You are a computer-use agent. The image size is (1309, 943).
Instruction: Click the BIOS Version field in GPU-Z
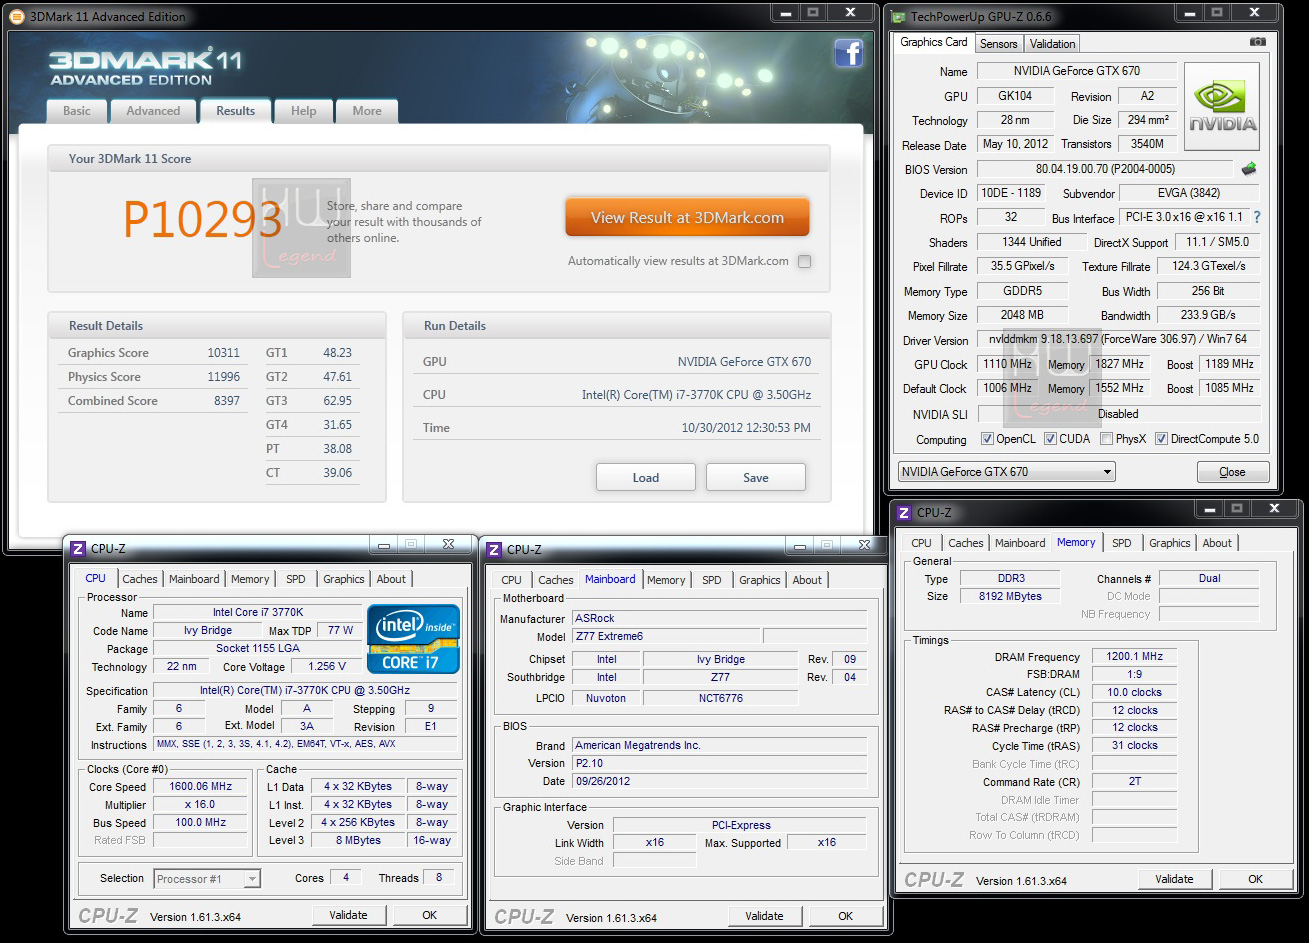coord(1105,169)
